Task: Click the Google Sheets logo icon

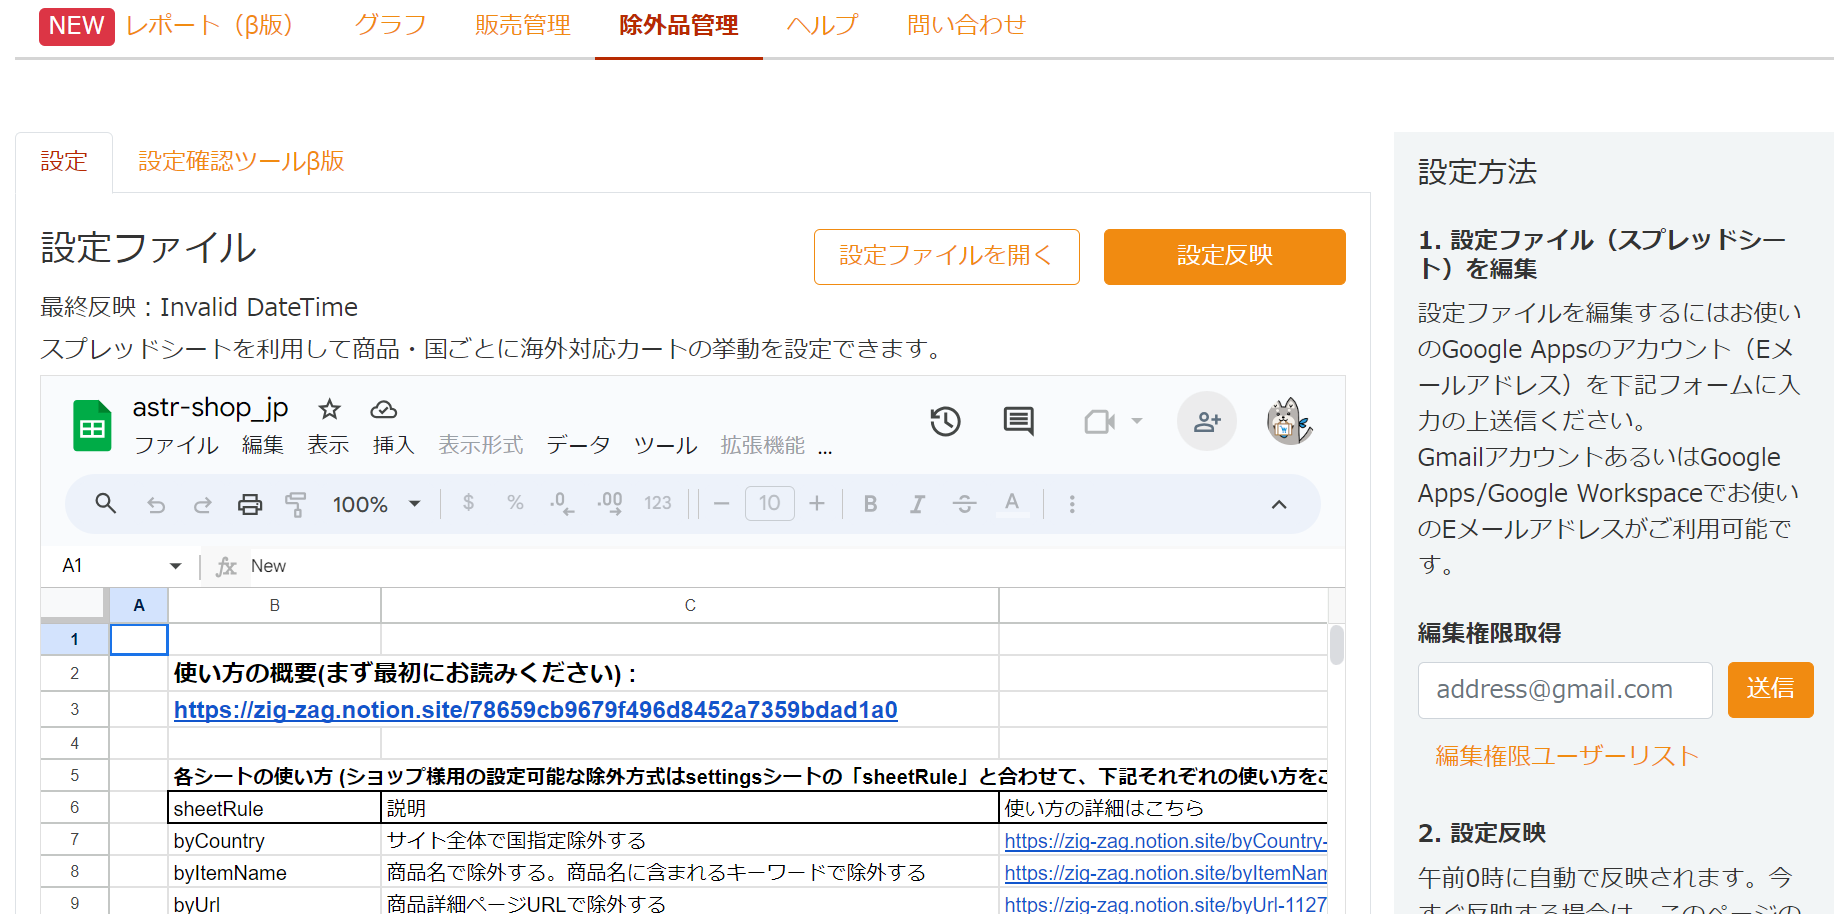Action: pyautogui.click(x=93, y=426)
